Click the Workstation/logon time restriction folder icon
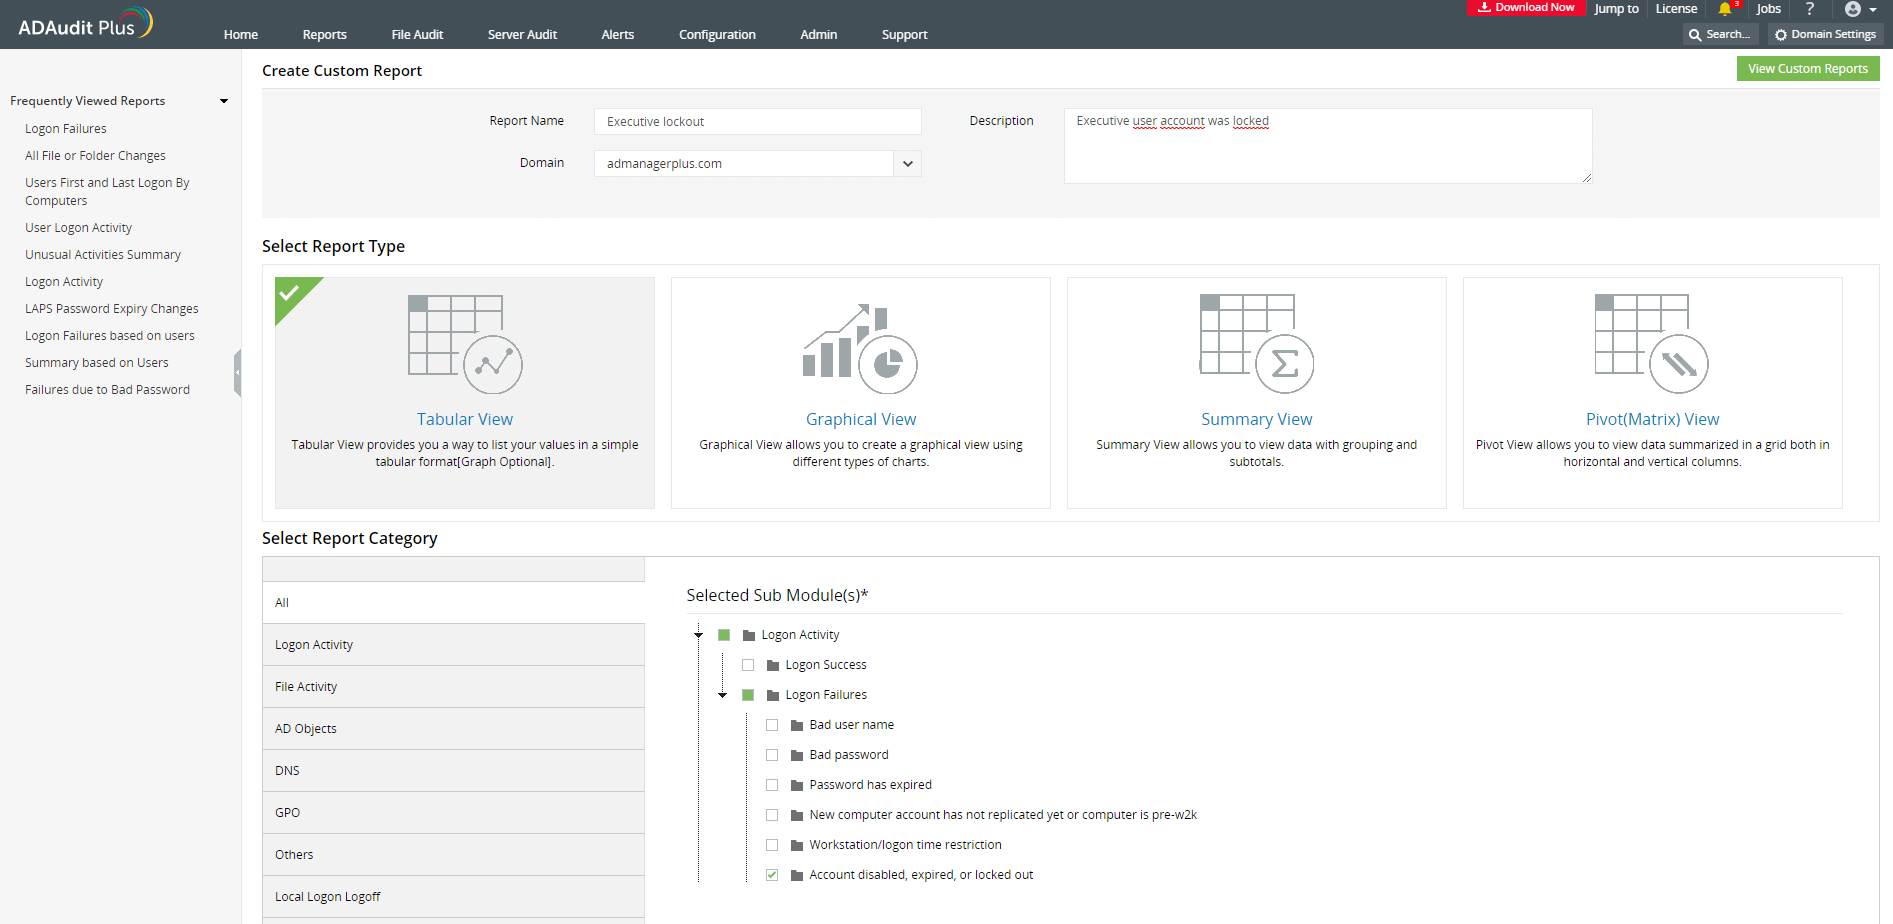1893x924 pixels. [x=797, y=845]
